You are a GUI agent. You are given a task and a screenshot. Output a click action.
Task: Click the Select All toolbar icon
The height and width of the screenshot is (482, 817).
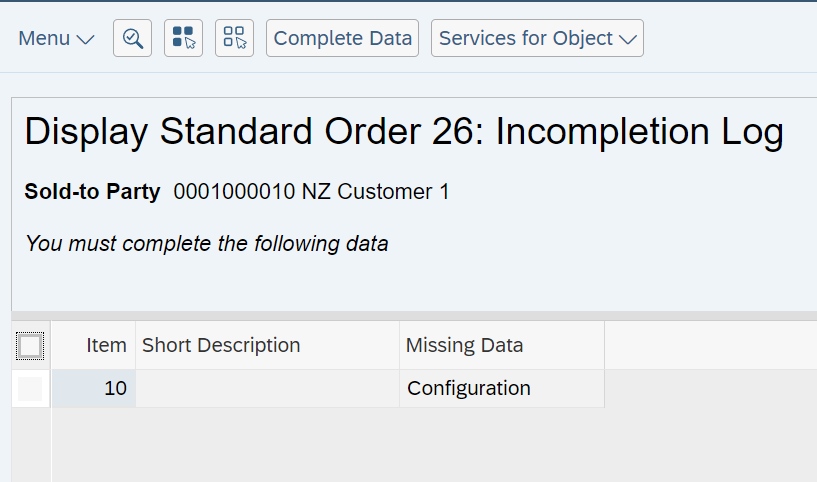click(183, 38)
